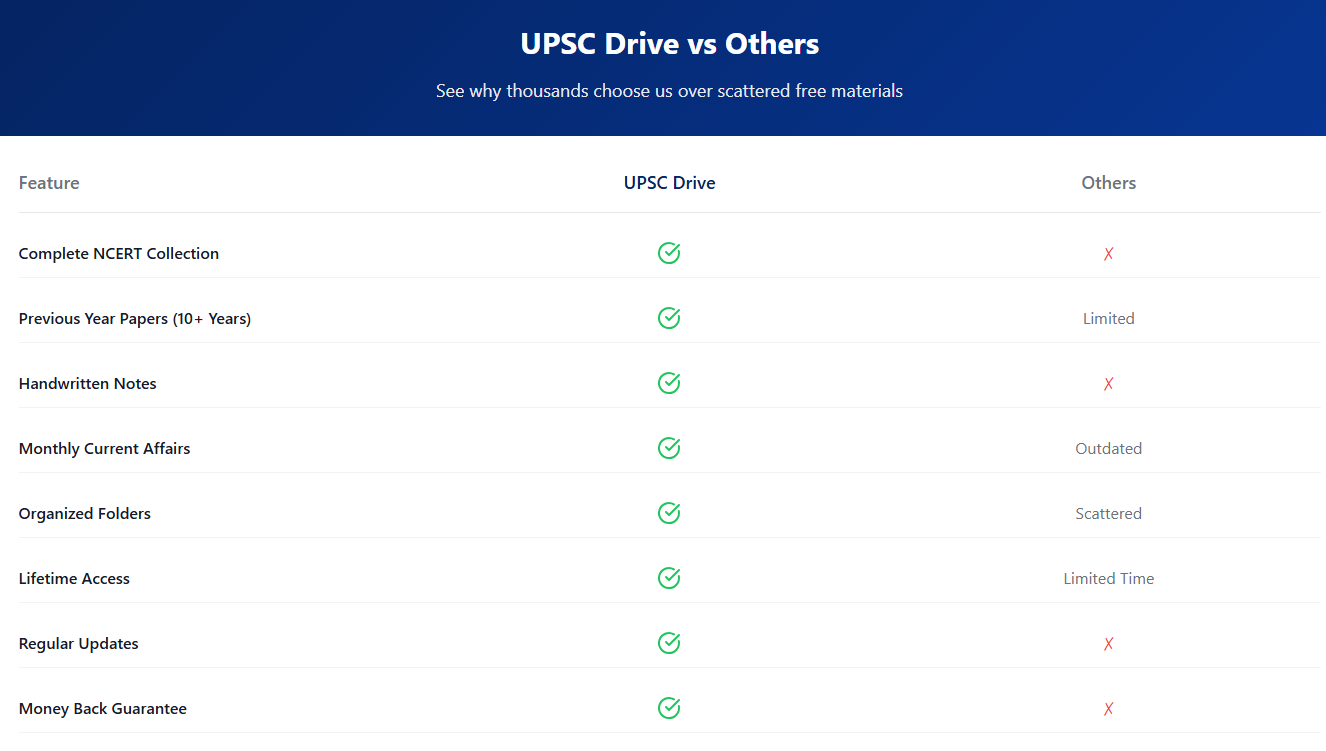The image size is (1326, 751).
Task: Click red X for Regular Updates
Action: click(x=1108, y=644)
